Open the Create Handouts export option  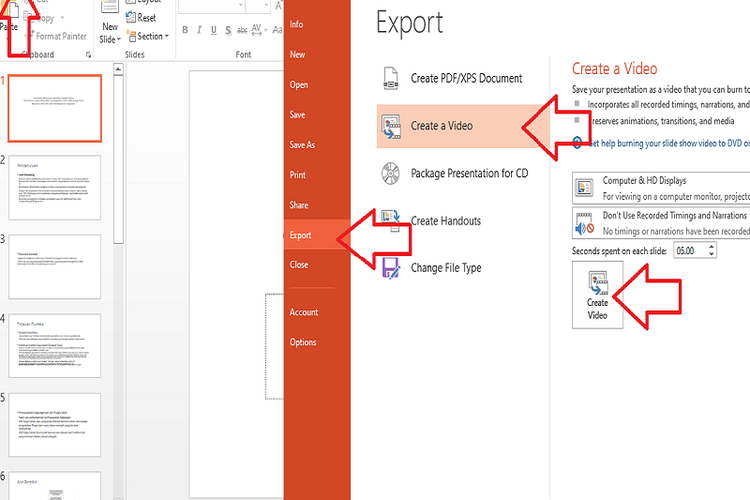445,220
